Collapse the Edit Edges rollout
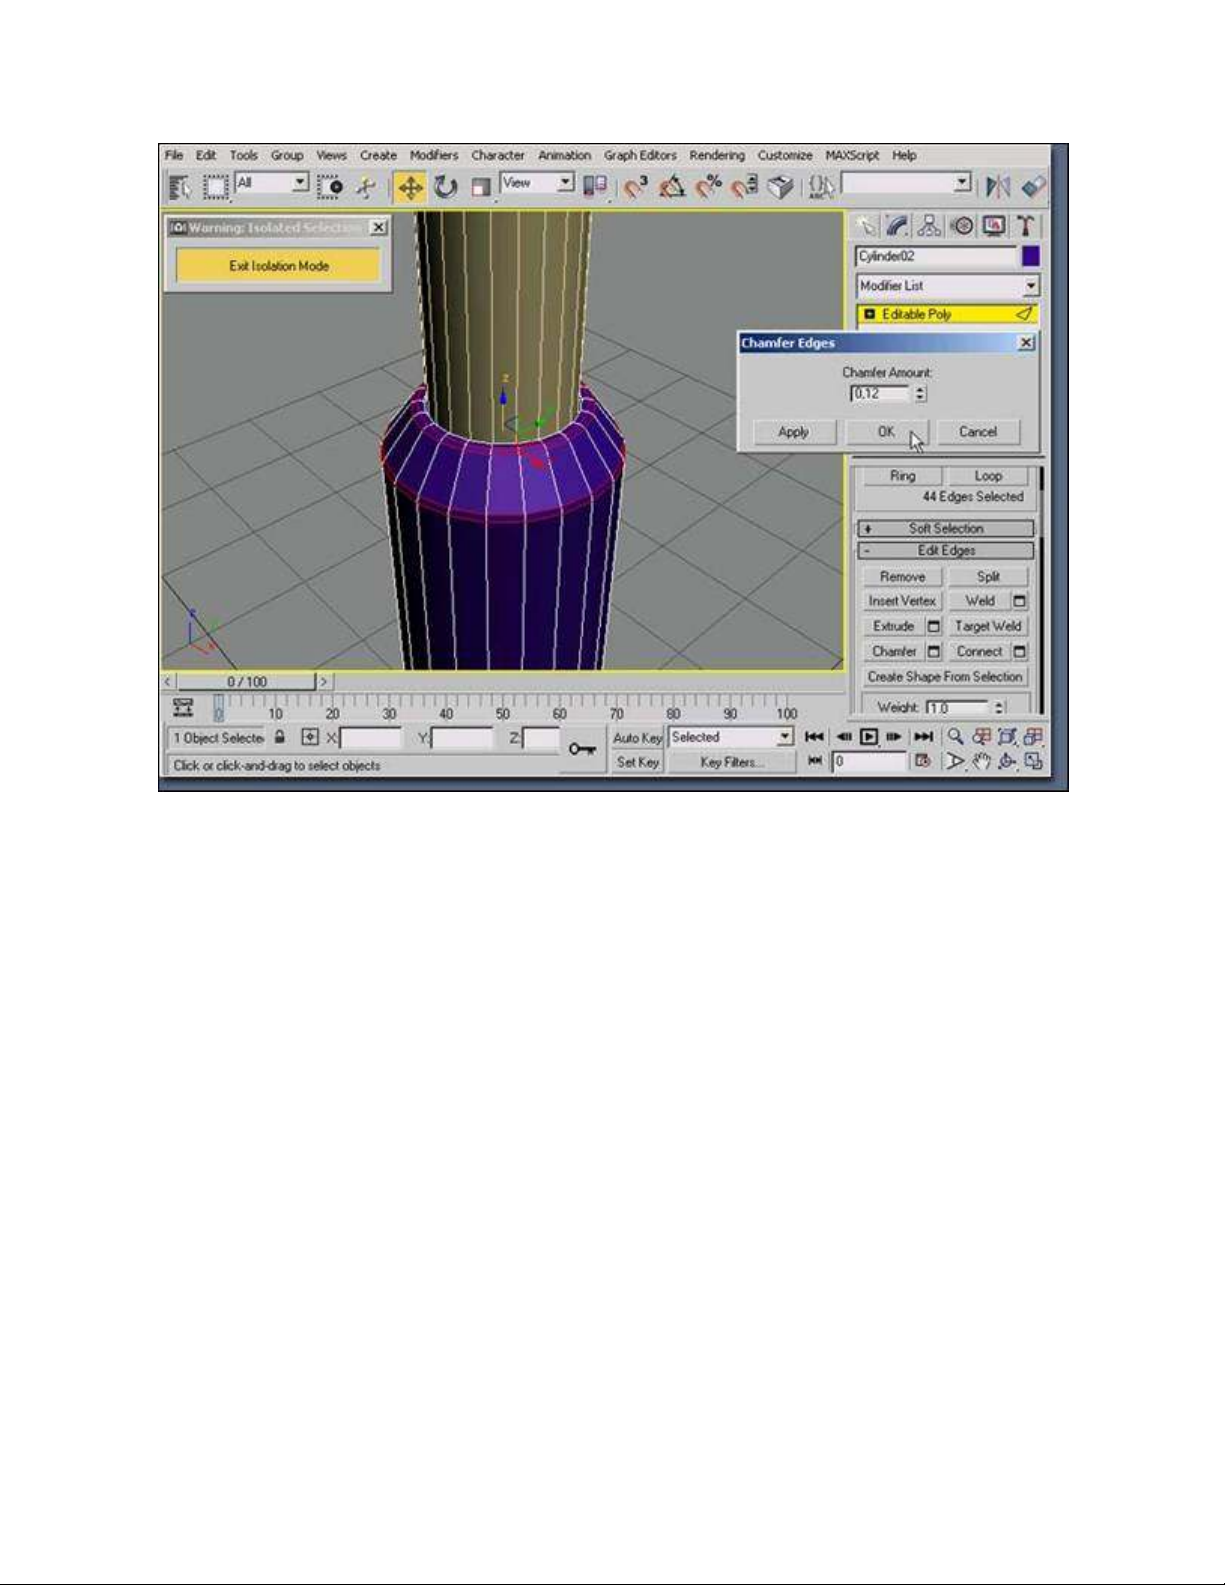This screenshot has height=1585, width=1225. point(946,551)
